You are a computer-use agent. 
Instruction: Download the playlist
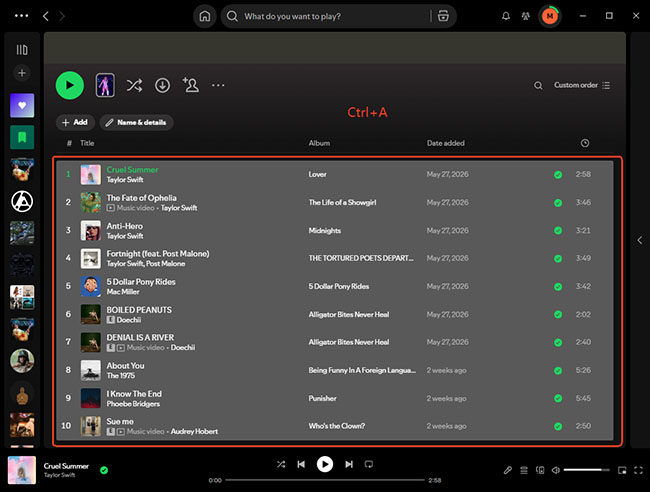click(x=162, y=85)
